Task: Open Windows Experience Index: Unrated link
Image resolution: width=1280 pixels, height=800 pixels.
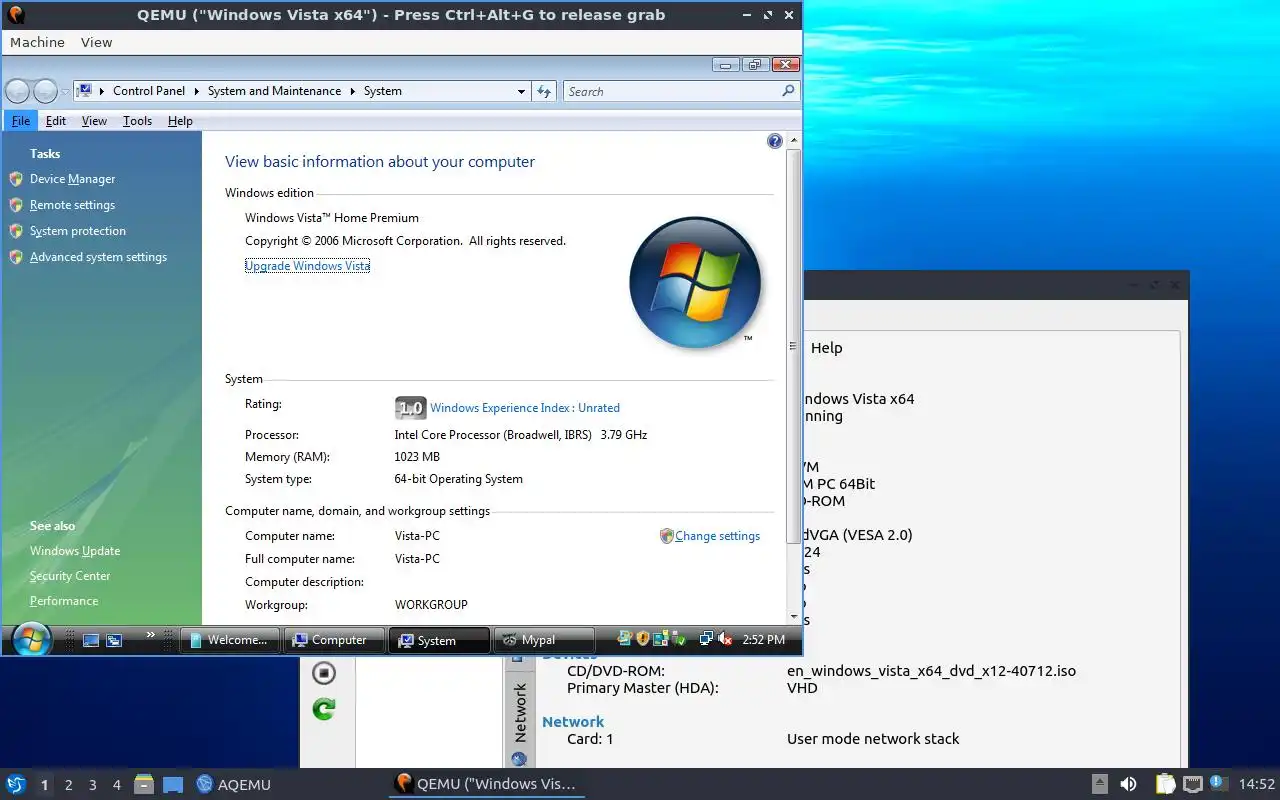Action: [x=525, y=408]
